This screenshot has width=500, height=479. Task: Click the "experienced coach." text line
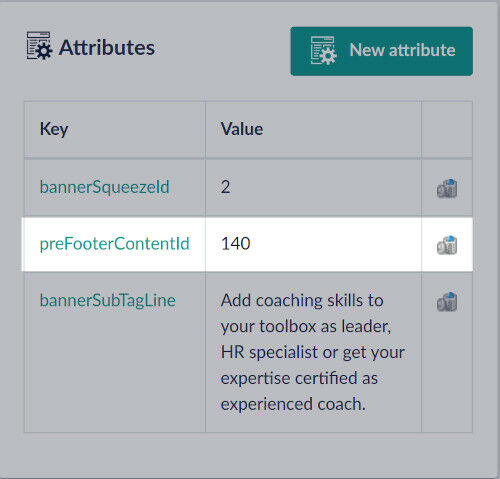point(293,404)
